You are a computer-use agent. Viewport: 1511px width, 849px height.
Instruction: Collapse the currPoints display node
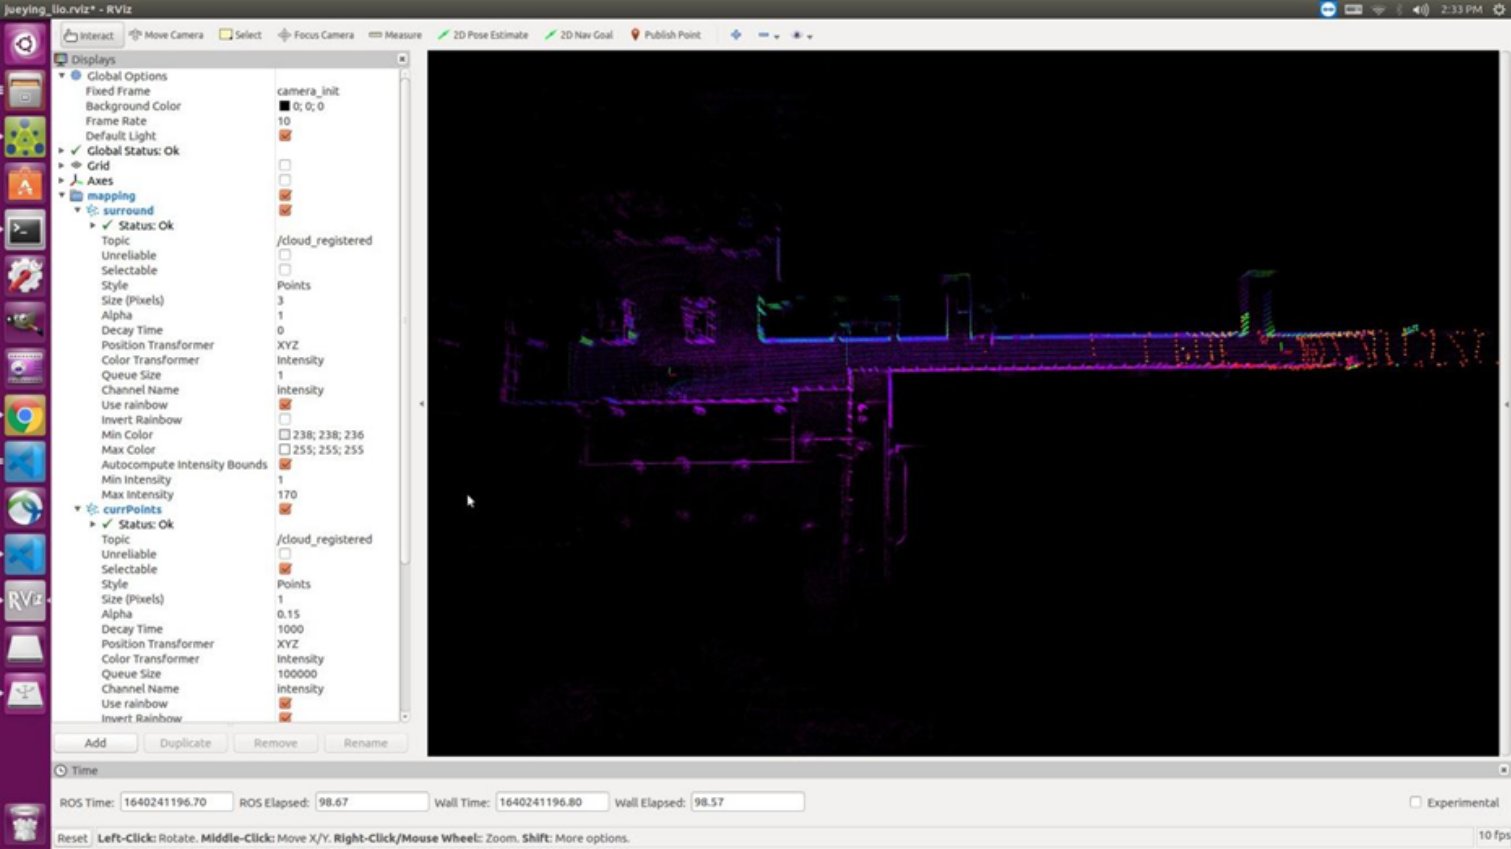point(78,509)
